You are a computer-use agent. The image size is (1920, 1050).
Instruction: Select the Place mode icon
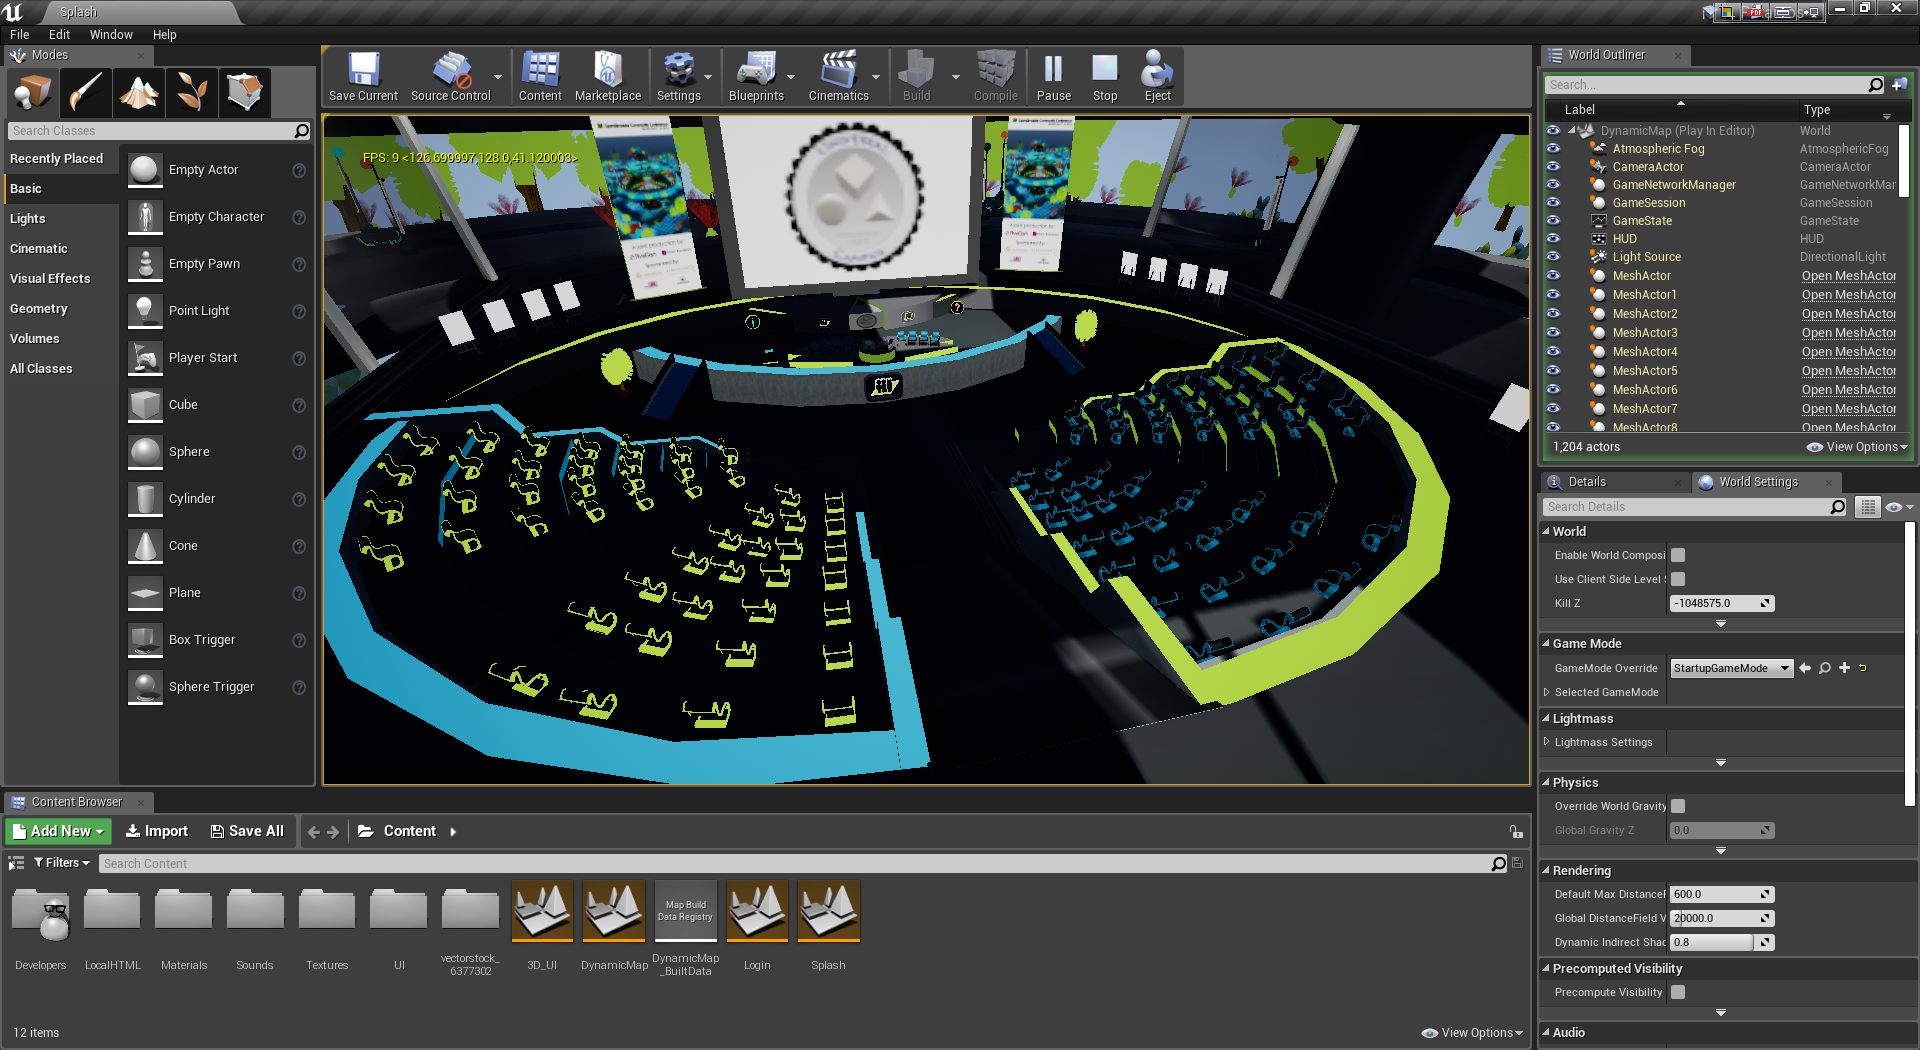point(33,93)
